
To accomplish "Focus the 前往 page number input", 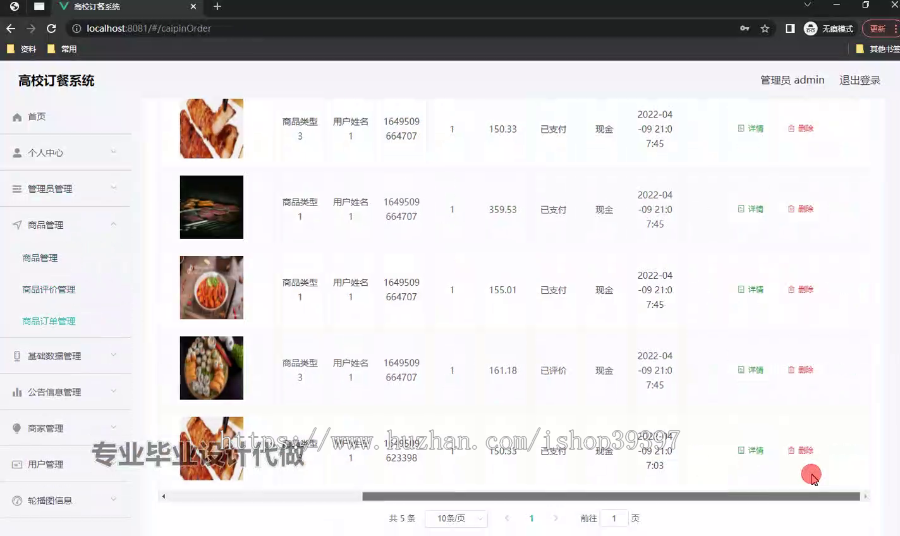I will (614, 518).
